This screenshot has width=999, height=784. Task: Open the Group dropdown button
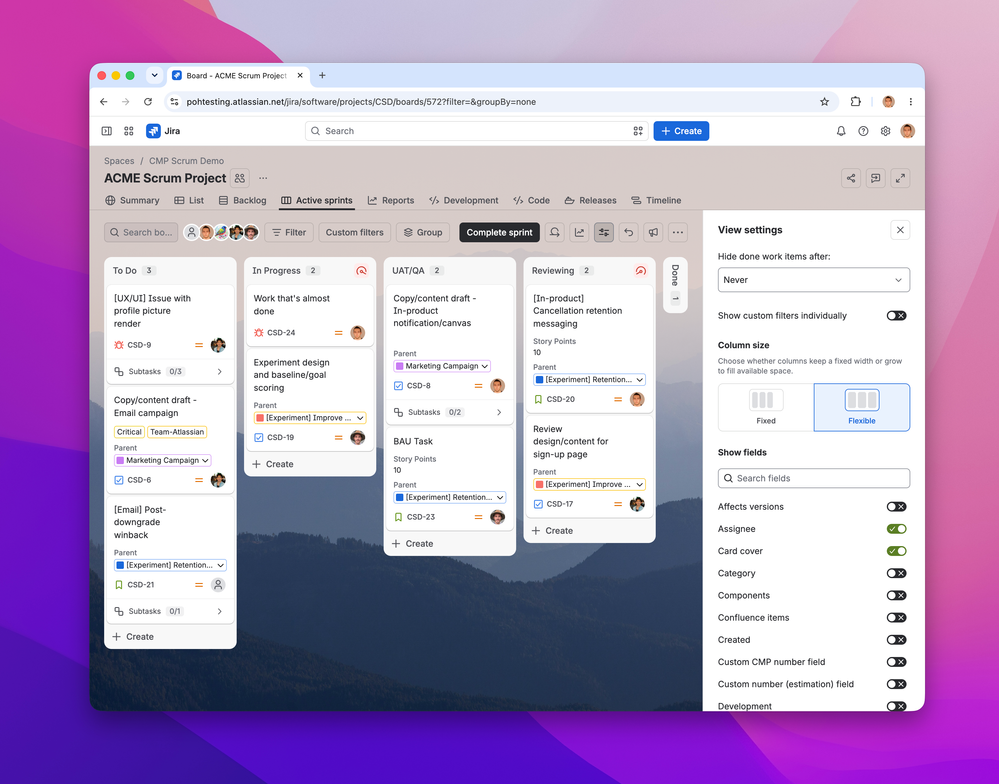tap(423, 232)
